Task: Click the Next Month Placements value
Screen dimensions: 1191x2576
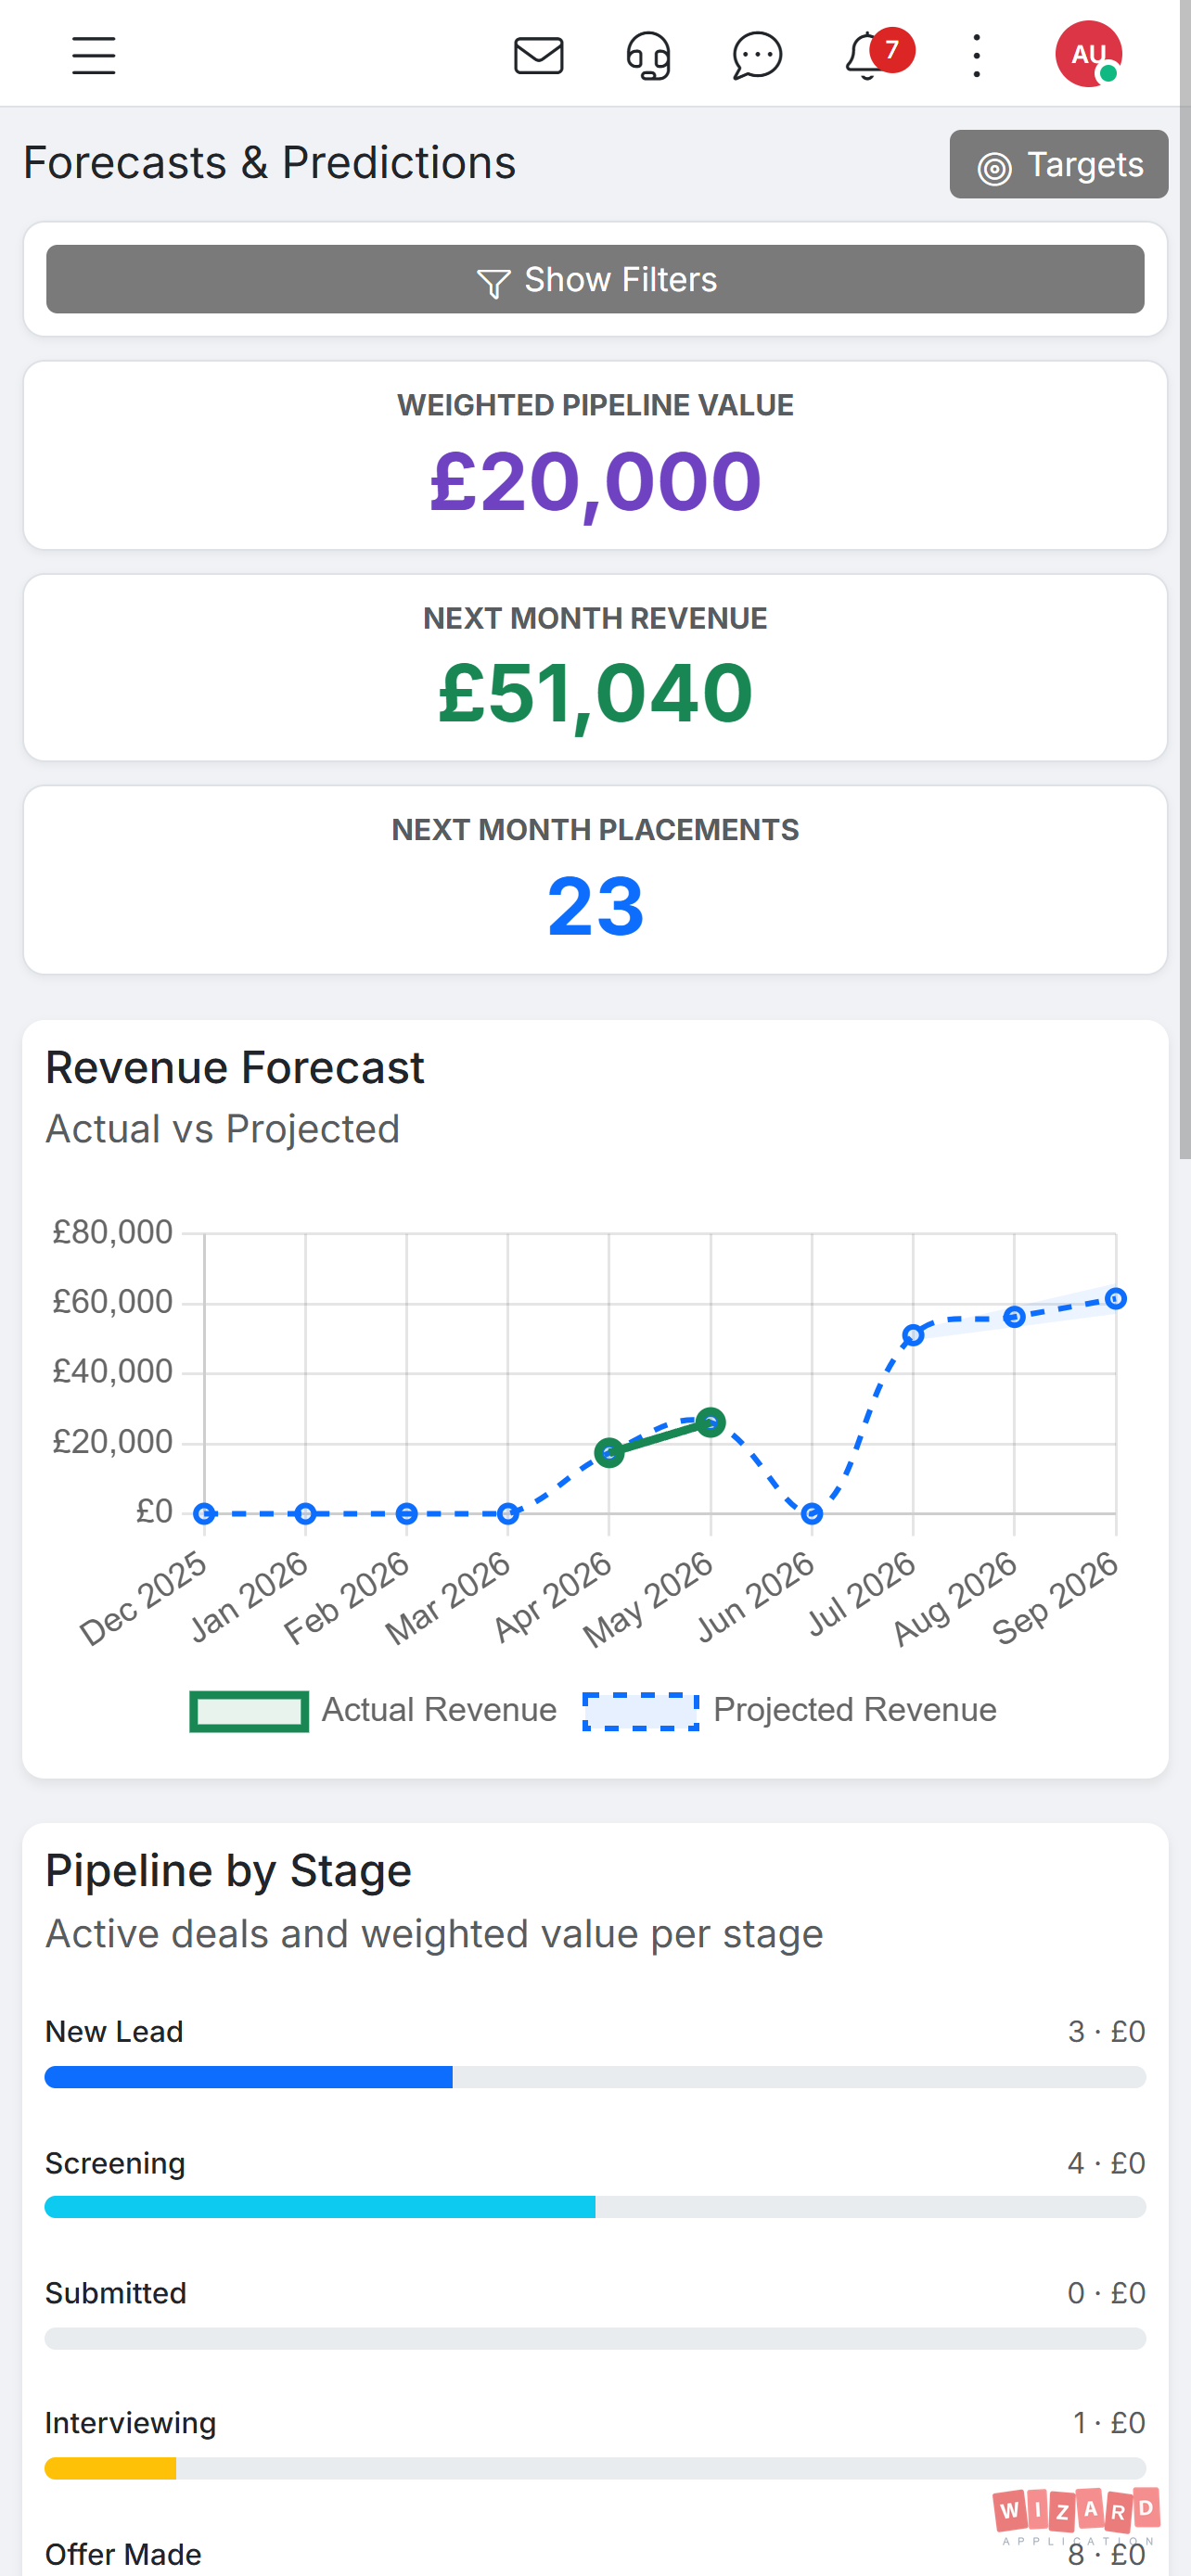Action: (595, 907)
